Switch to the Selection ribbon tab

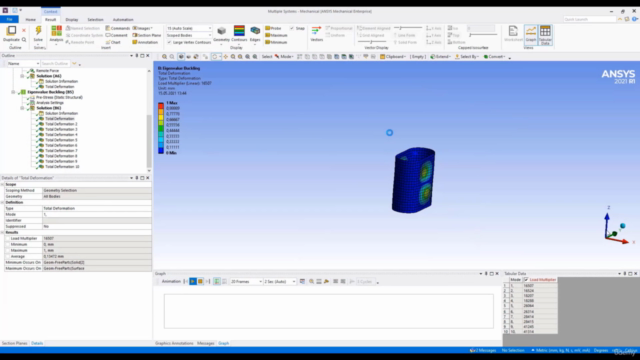[96, 19]
